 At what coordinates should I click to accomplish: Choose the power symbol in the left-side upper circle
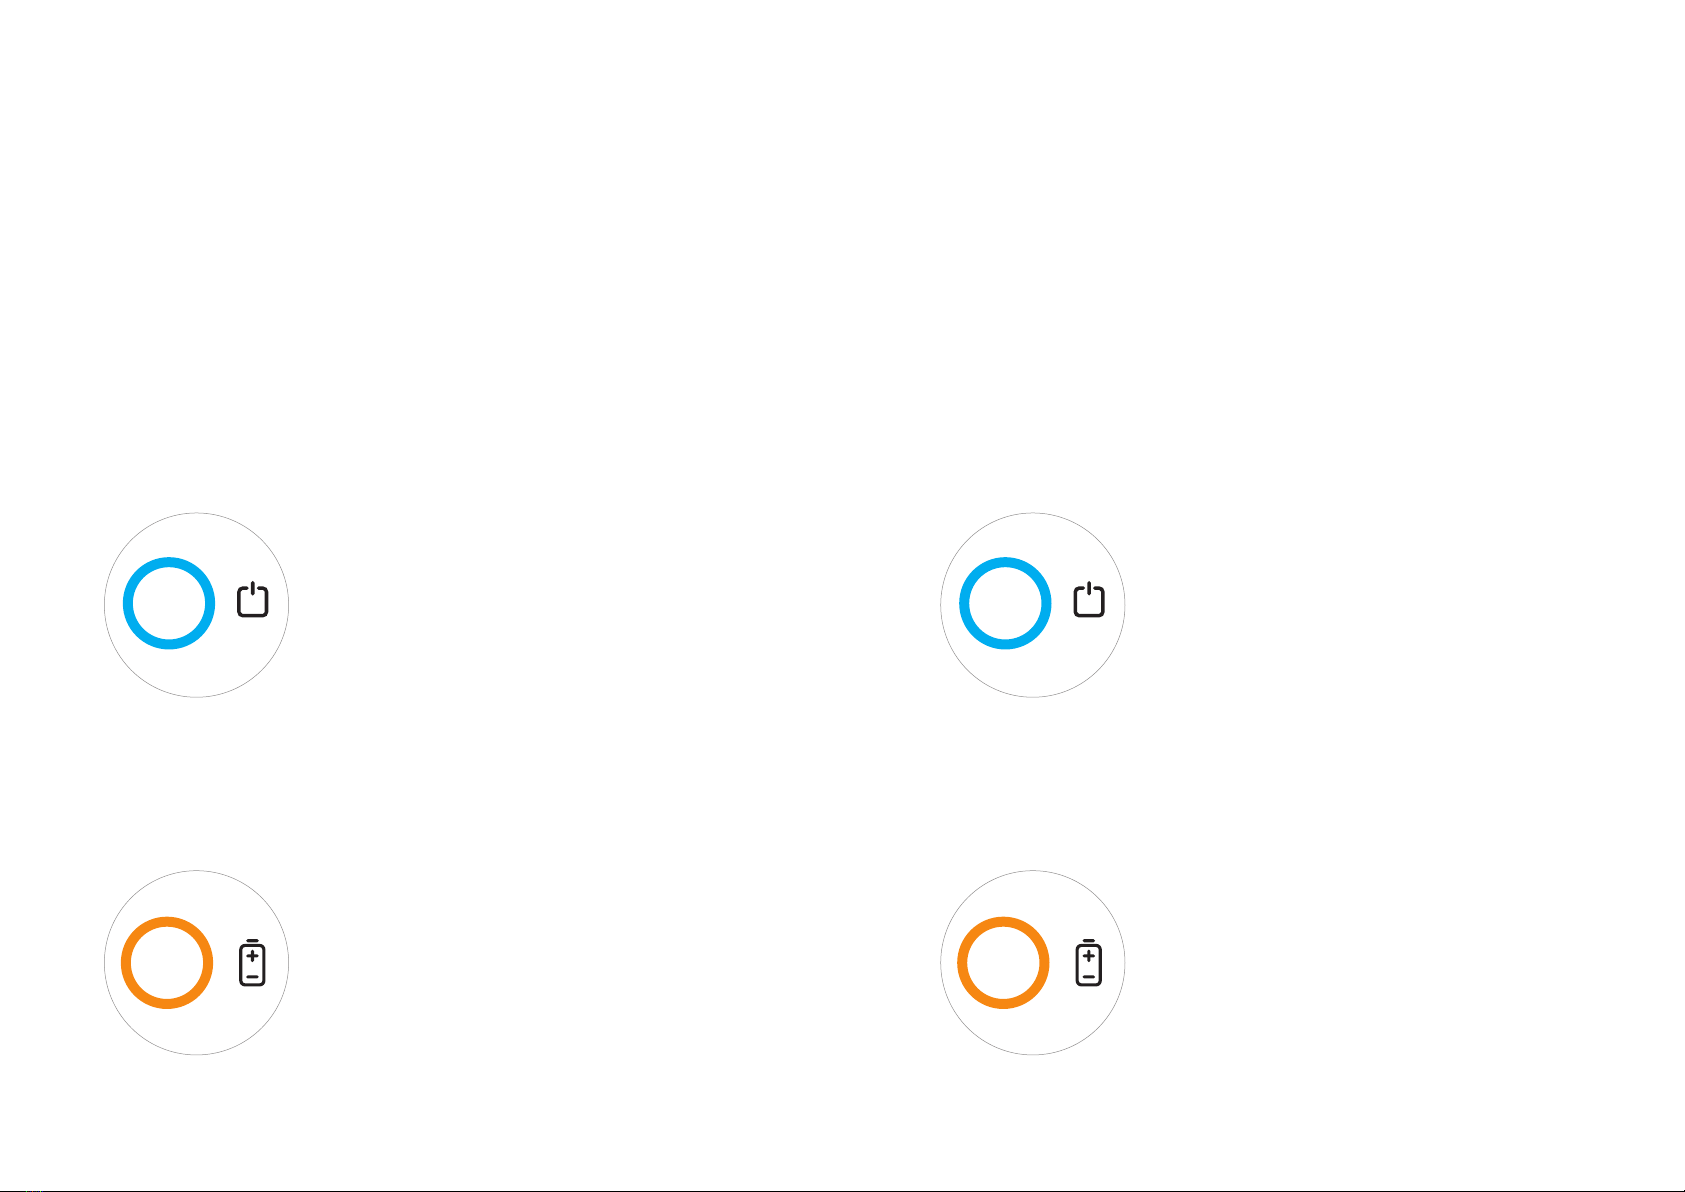253,601
